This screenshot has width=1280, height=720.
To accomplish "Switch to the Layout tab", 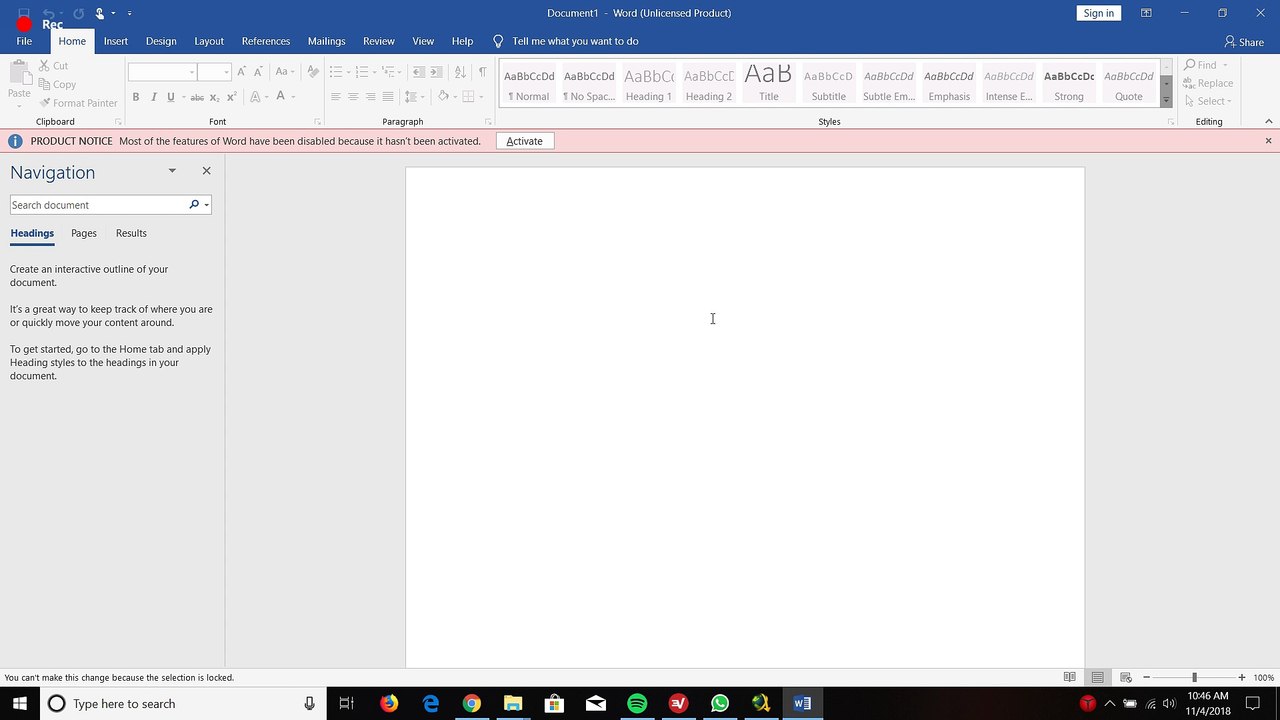I will 209,41.
